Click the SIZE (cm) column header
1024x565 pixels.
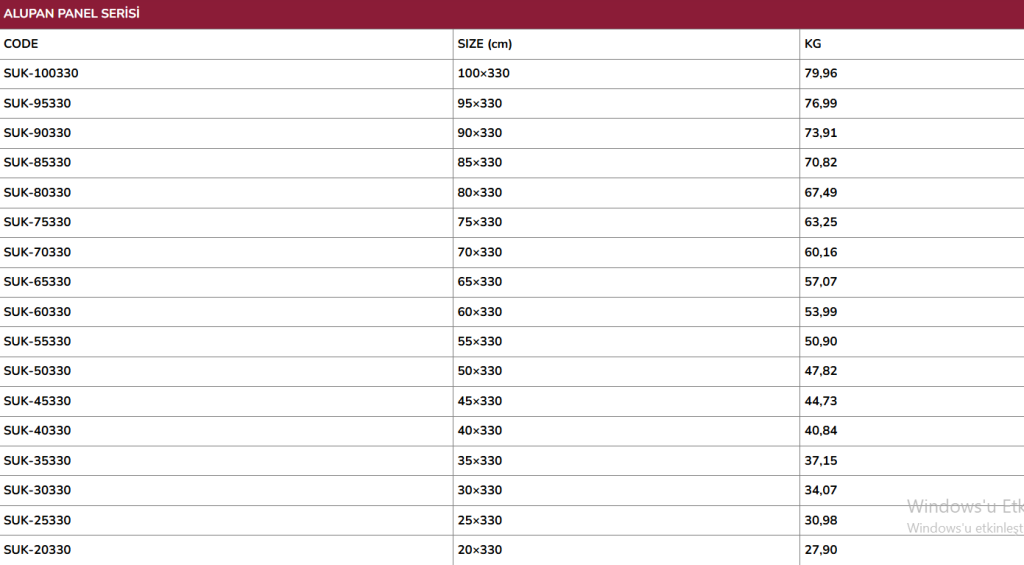point(485,44)
